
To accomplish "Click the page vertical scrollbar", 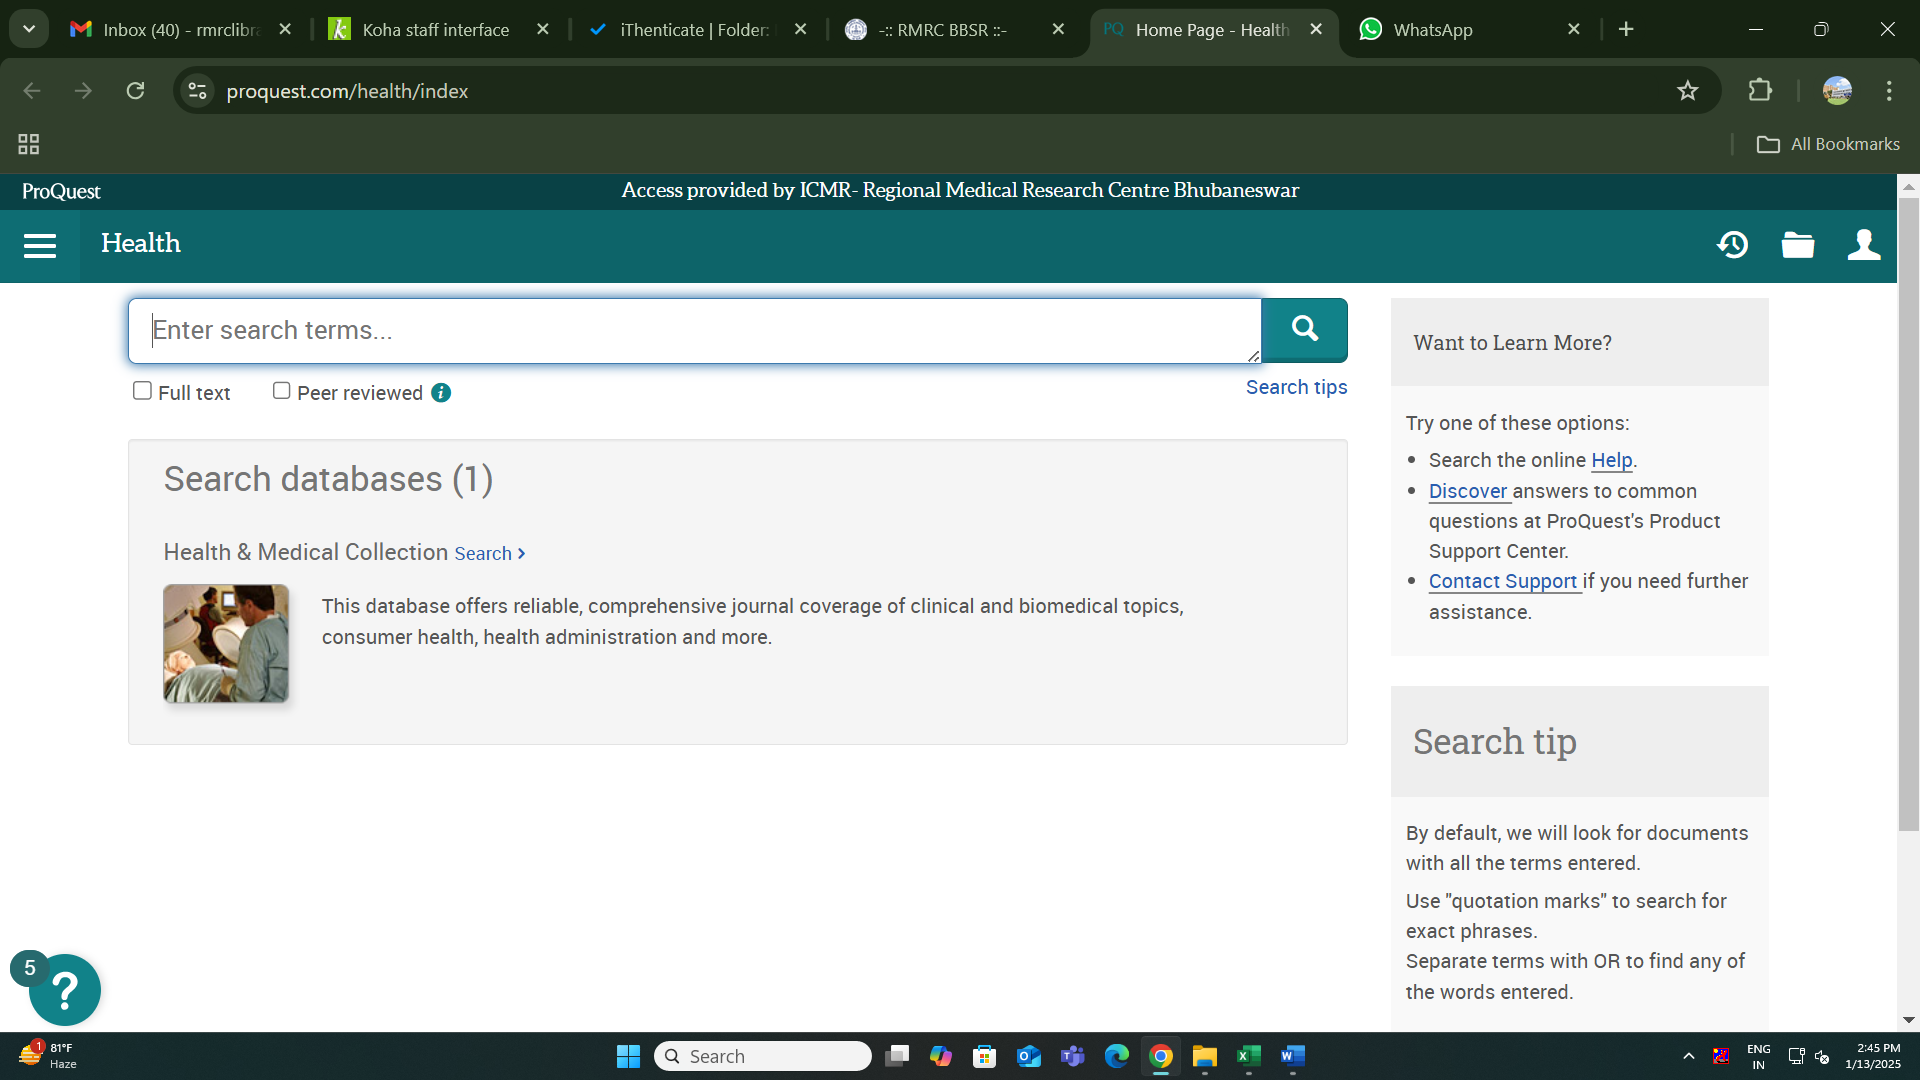I will [1908, 514].
